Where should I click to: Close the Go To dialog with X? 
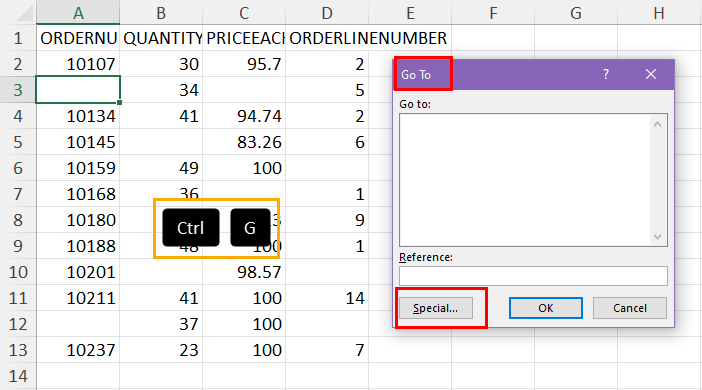coord(651,74)
